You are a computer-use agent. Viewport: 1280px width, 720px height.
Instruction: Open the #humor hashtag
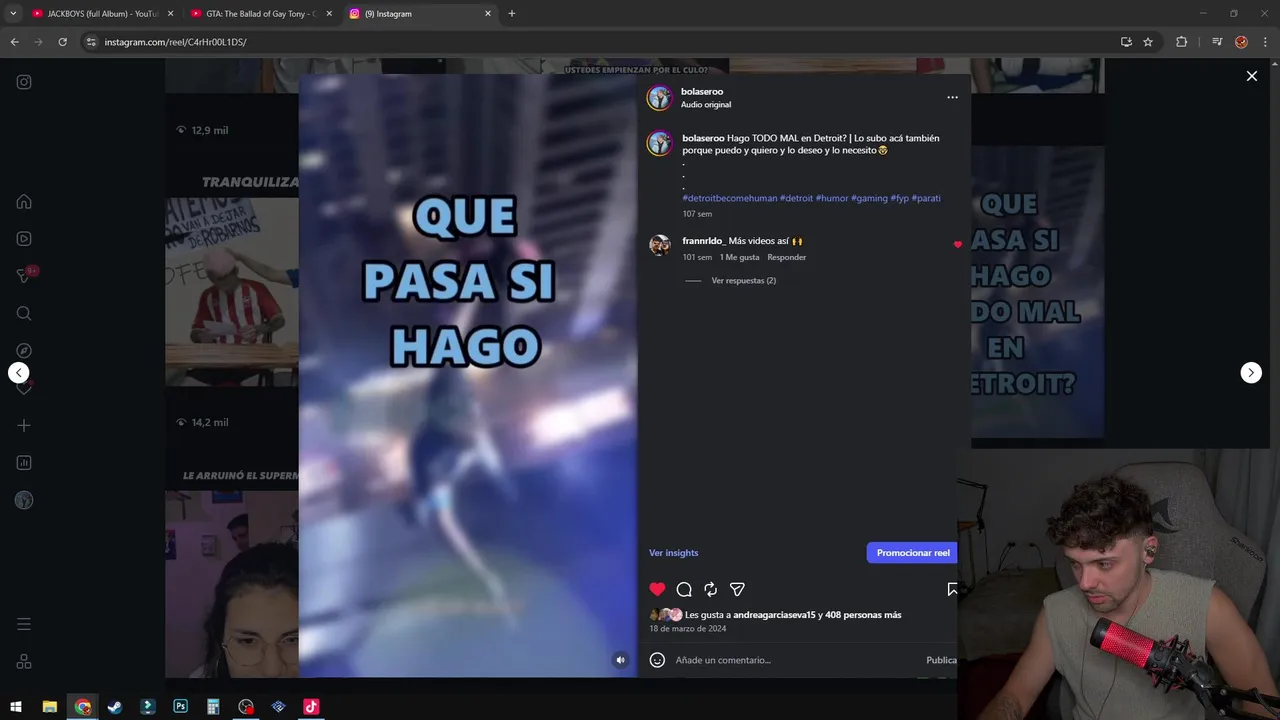pyautogui.click(x=832, y=198)
